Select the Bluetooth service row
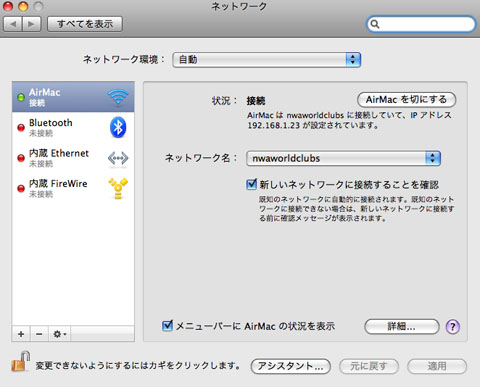 (x=73, y=127)
